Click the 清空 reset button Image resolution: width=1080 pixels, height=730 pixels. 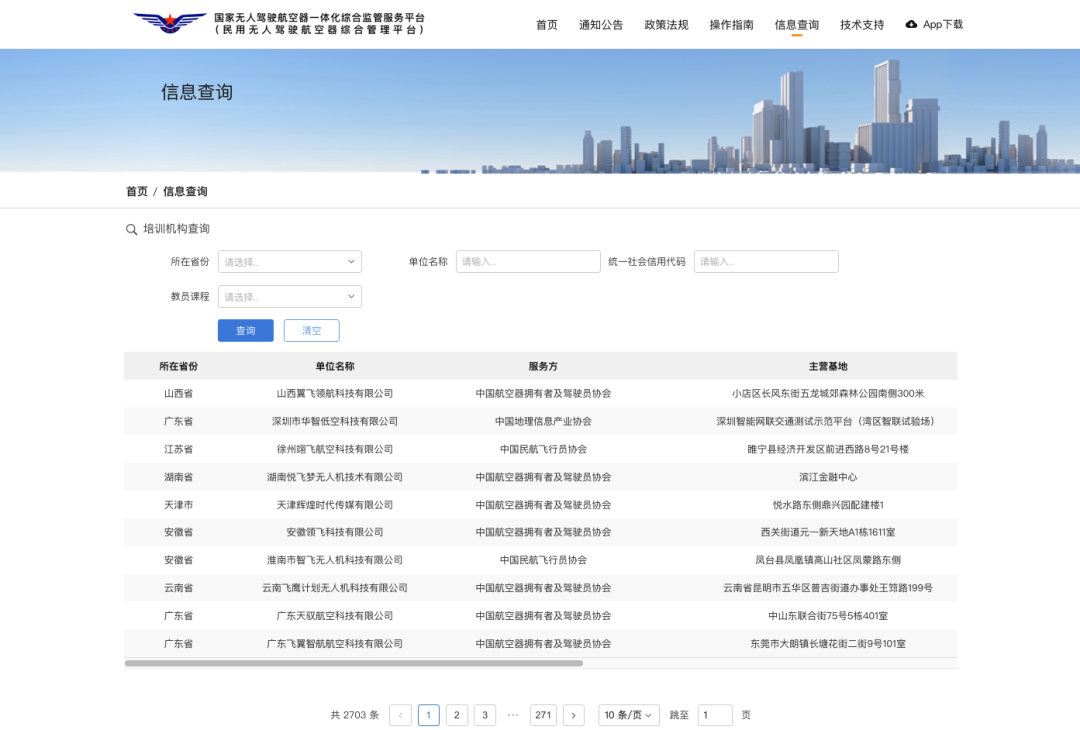(x=311, y=331)
